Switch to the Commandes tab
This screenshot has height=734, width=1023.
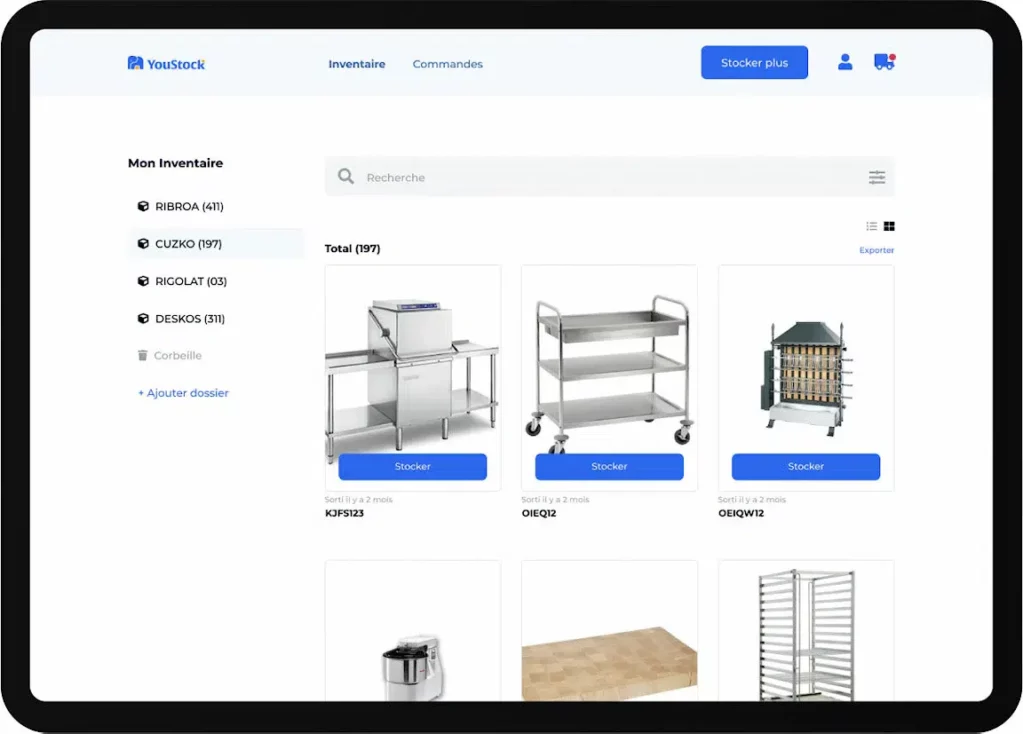pos(447,63)
